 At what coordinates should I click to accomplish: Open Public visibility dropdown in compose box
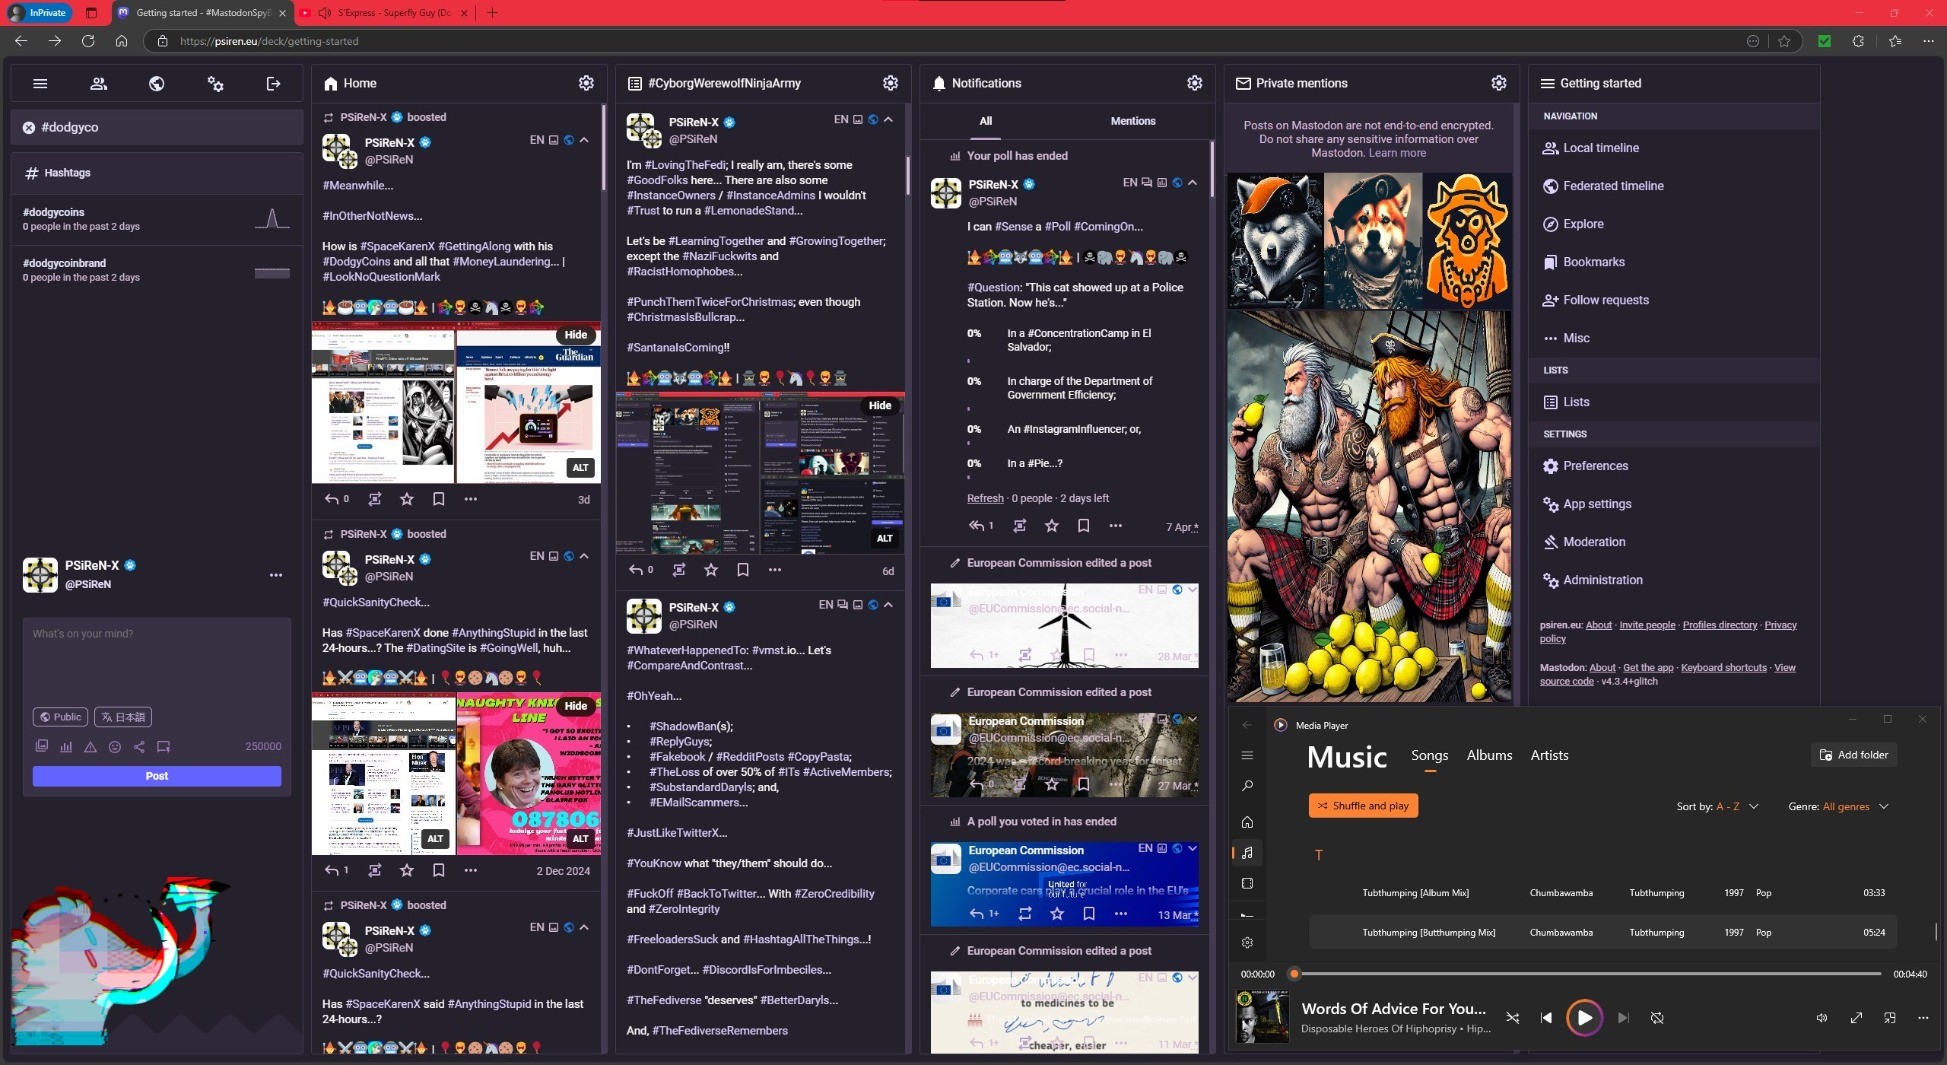[x=60, y=717]
